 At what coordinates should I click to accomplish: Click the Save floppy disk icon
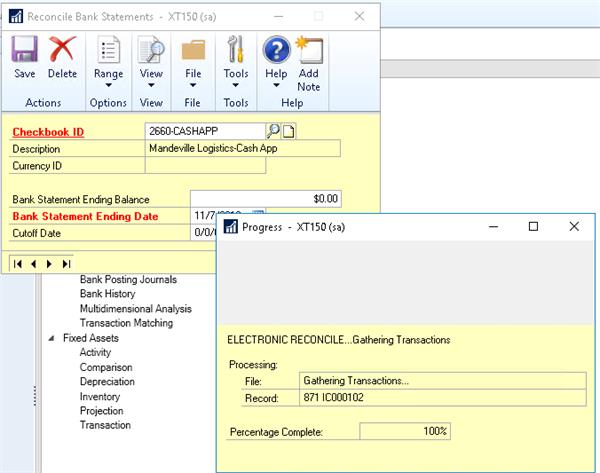pos(24,49)
